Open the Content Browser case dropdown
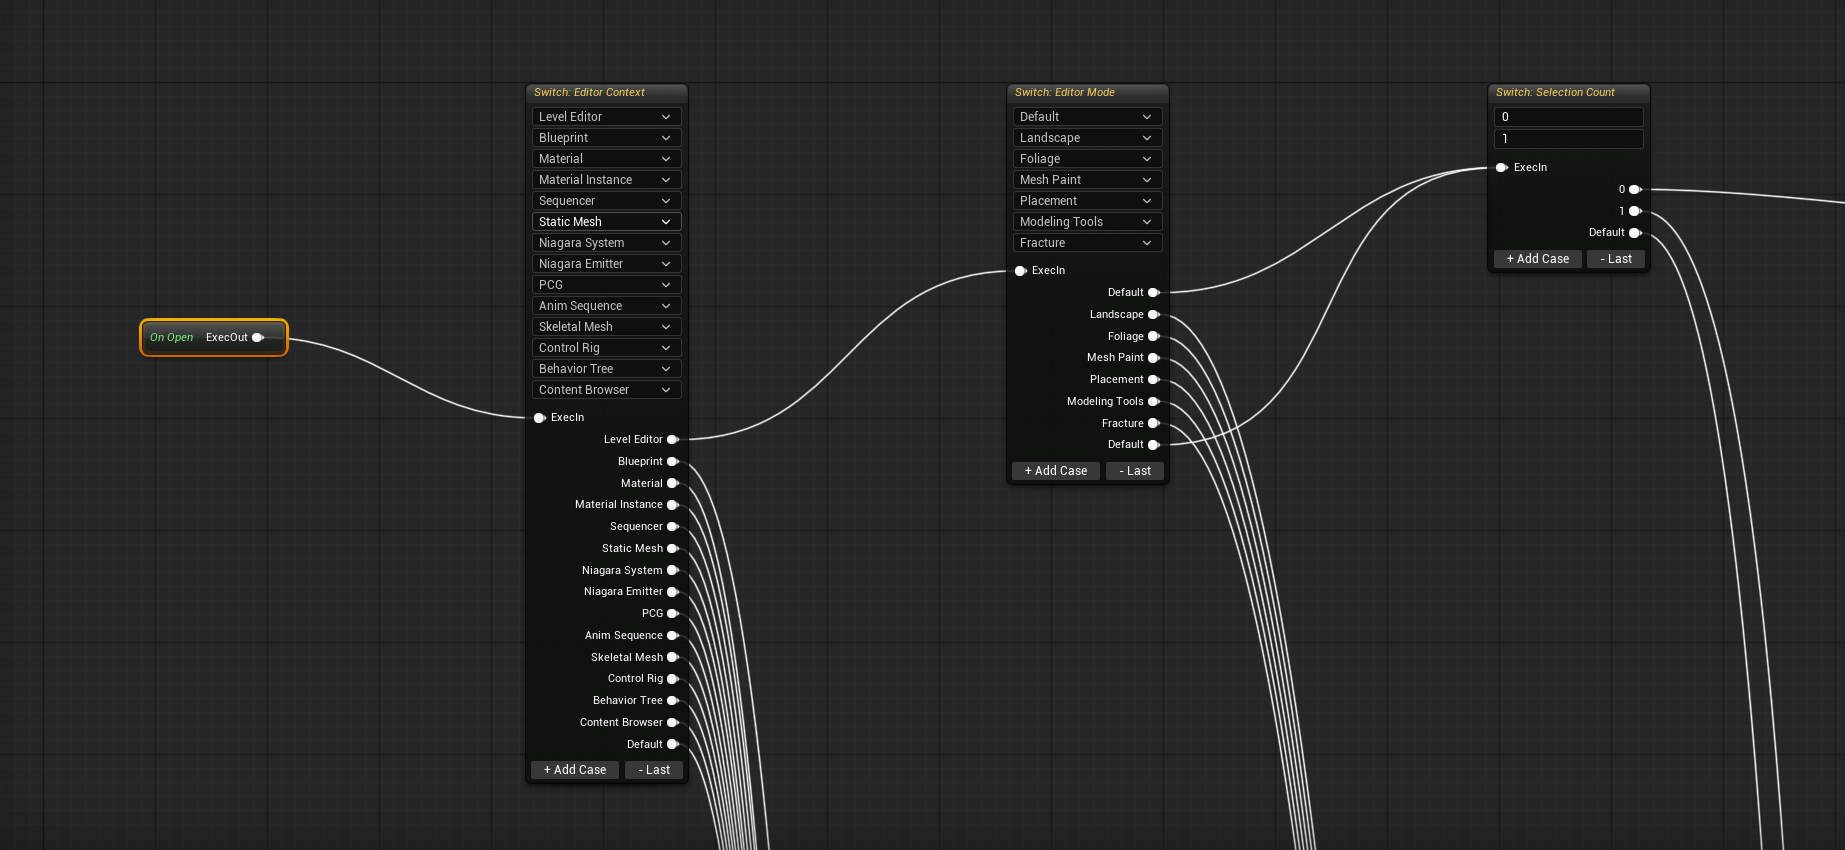Screen dimensions: 1845x850 coord(606,390)
